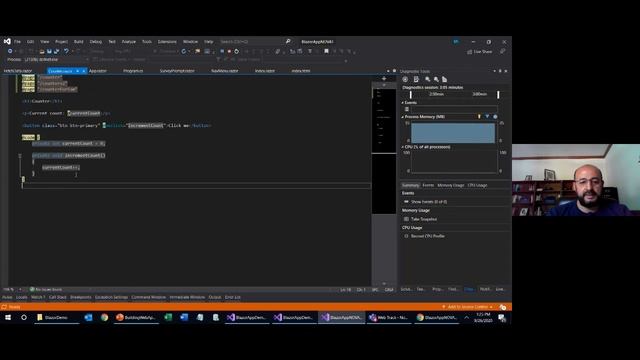Click the Stop Debugging red square icon

tap(229, 51)
